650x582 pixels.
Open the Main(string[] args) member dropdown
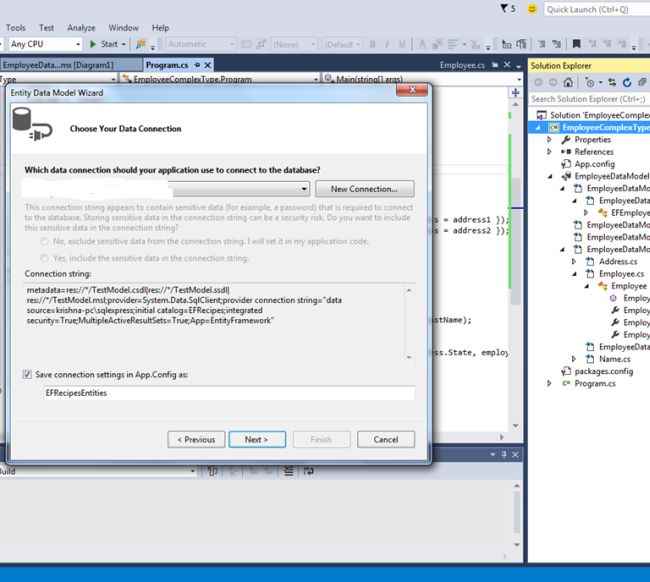(x=519, y=79)
